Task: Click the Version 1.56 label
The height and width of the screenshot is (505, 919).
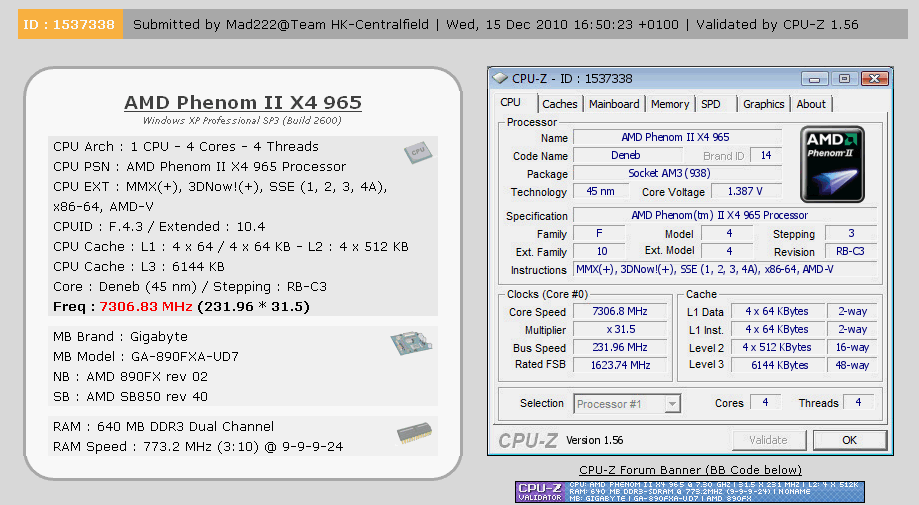Action: 594,440
